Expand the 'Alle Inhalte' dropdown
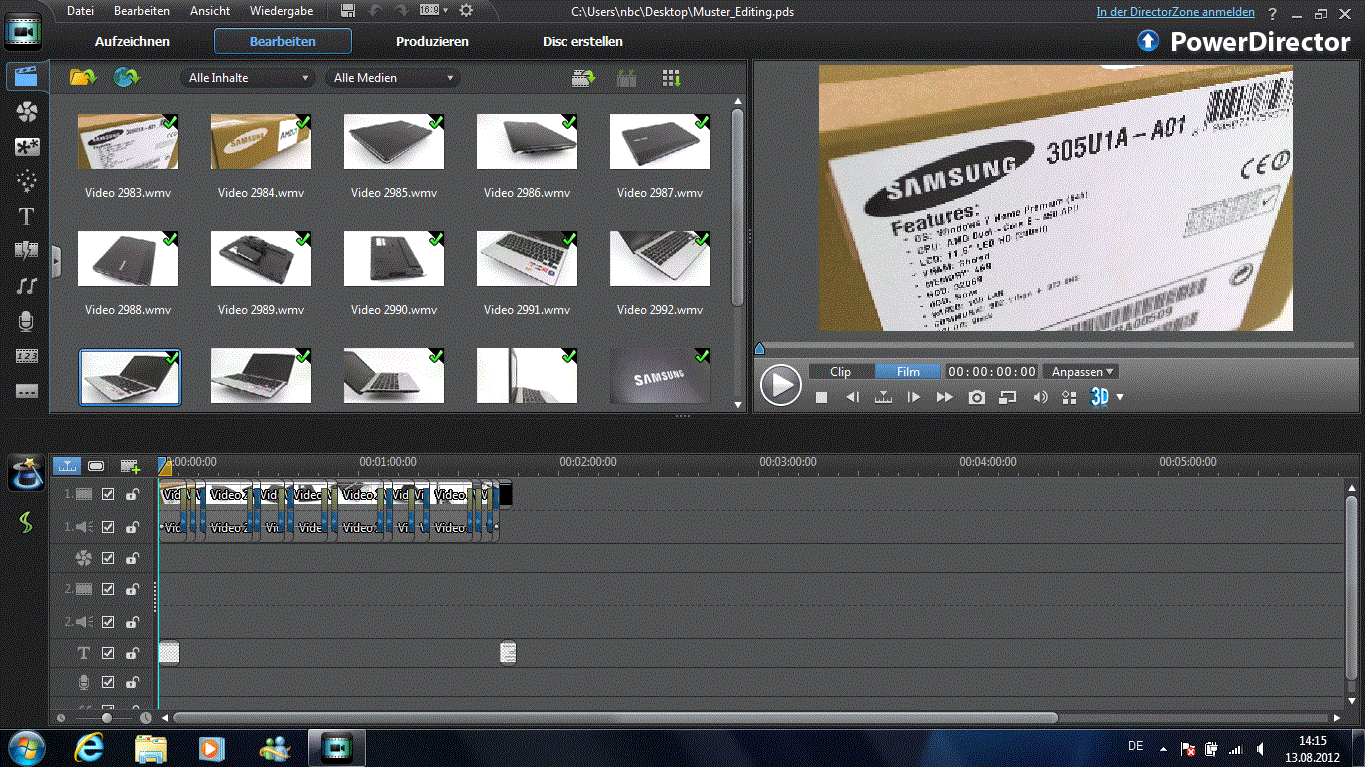Image resolution: width=1365 pixels, height=767 pixels. click(x=248, y=78)
